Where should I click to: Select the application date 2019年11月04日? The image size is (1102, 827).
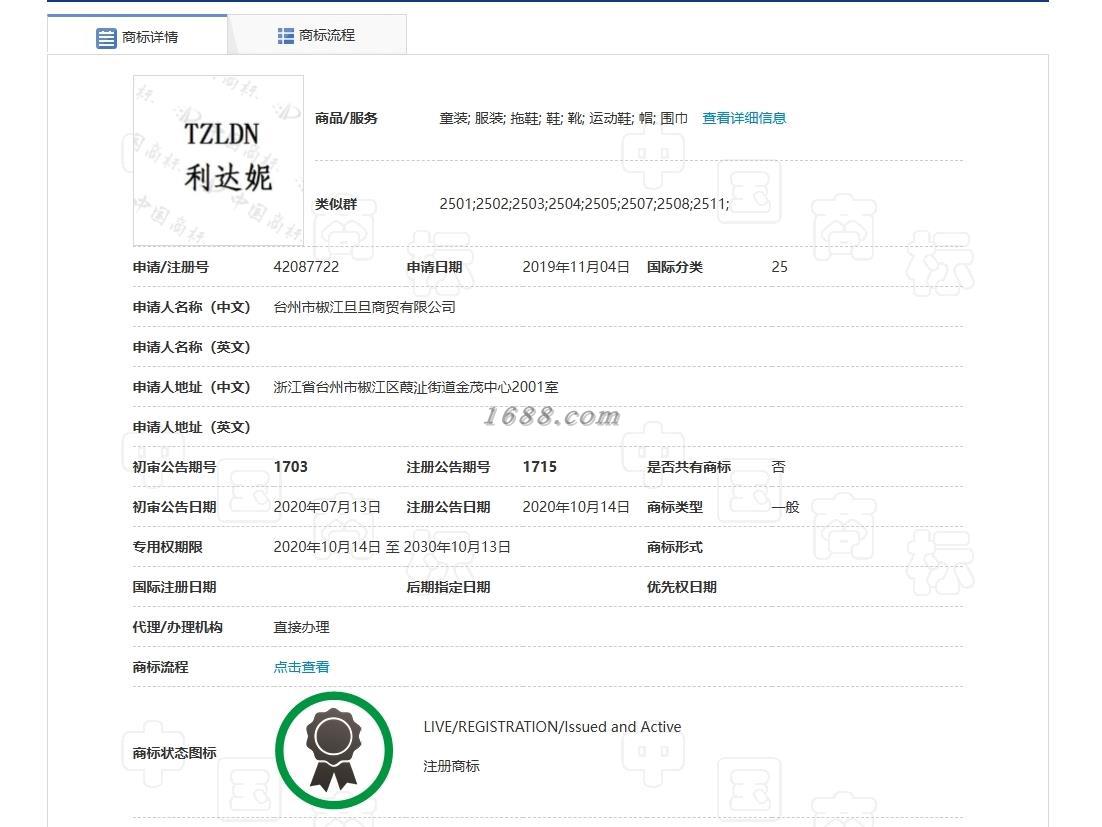[x=576, y=267]
